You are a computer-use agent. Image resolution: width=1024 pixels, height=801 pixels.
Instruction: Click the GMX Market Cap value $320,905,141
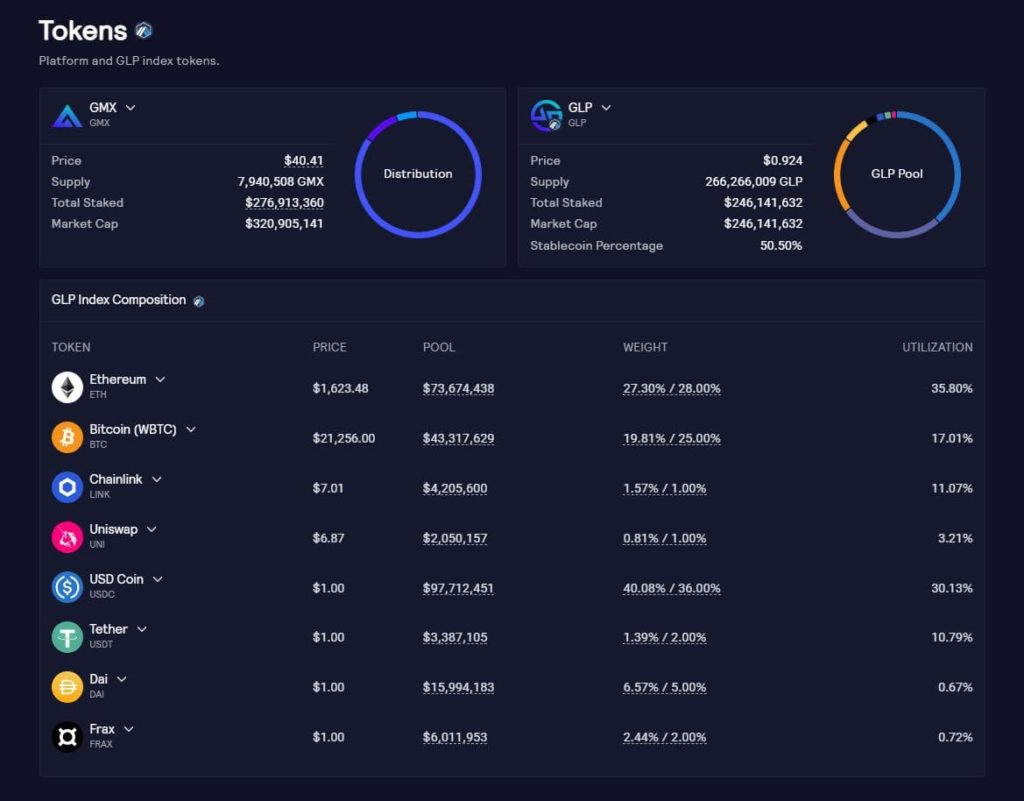coord(284,223)
